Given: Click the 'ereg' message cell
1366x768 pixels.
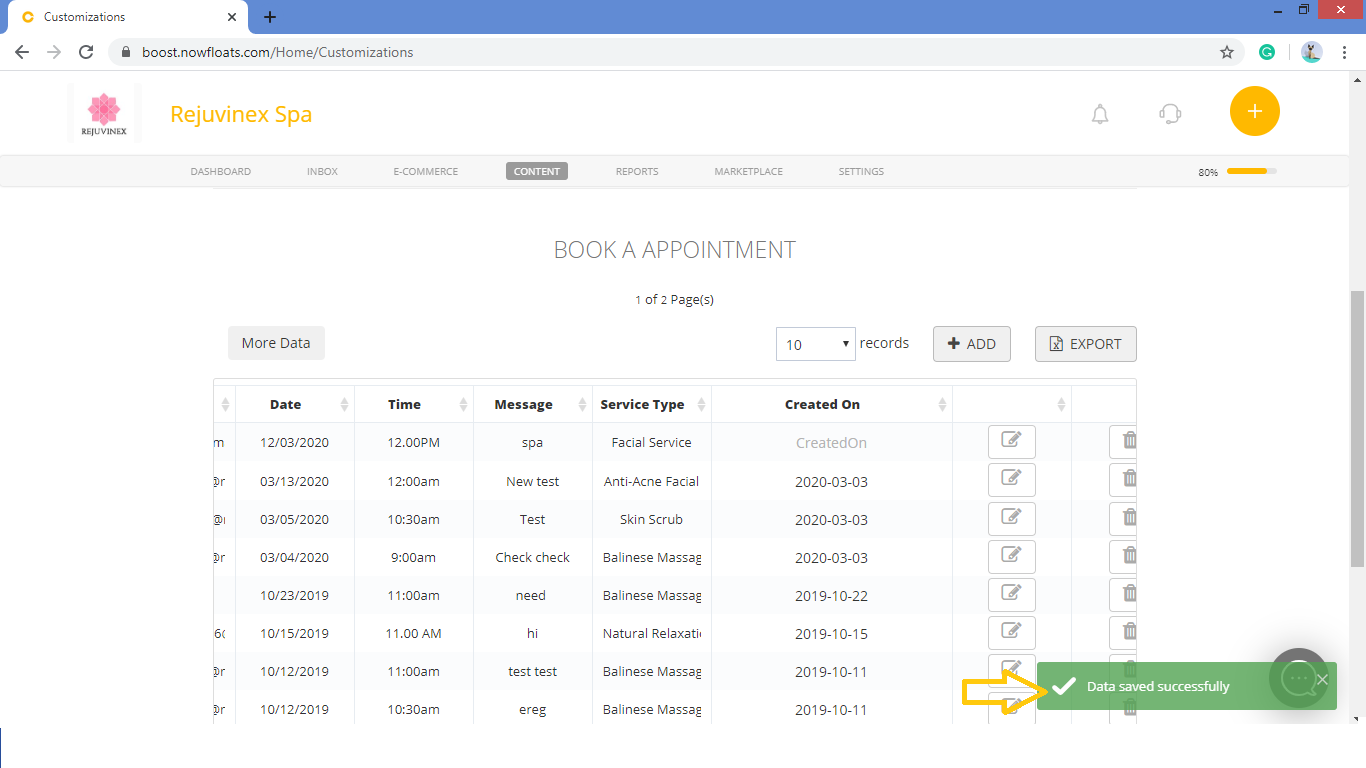Looking at the screenshot, I should click(x=533, y=709).
